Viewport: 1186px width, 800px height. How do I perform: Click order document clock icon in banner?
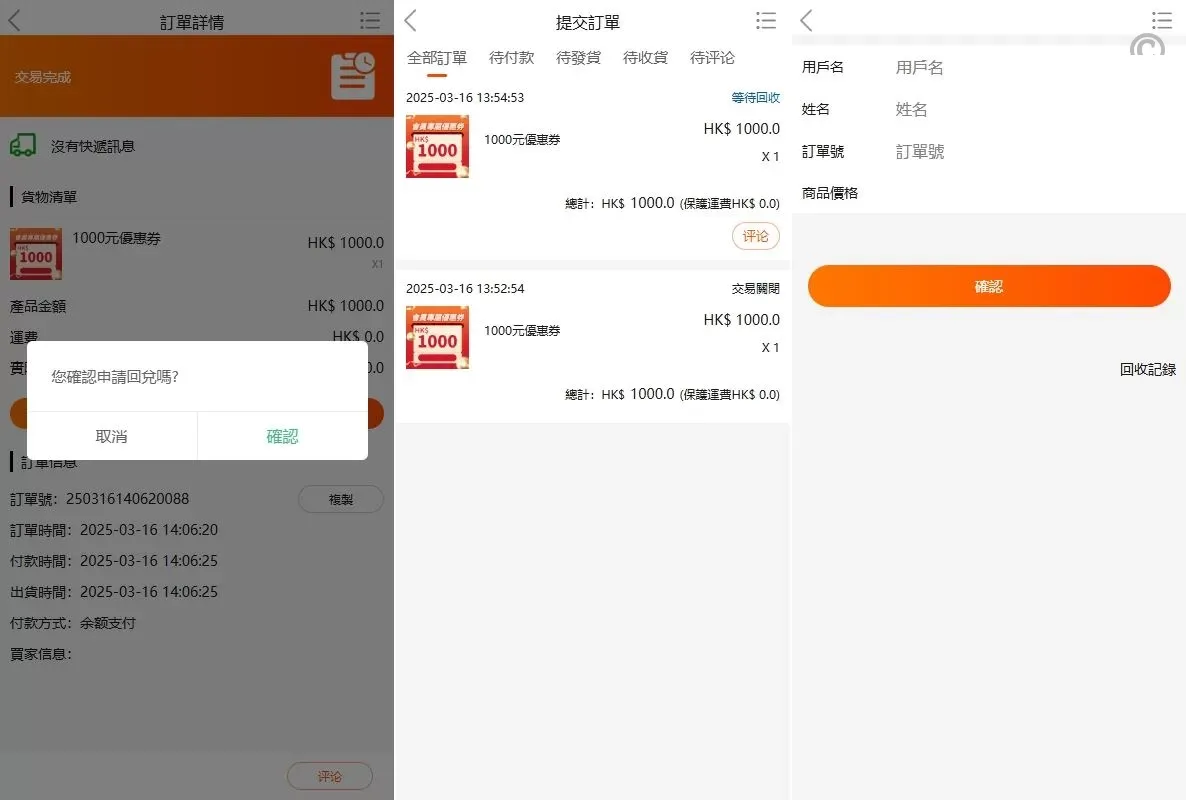(353, 76)
